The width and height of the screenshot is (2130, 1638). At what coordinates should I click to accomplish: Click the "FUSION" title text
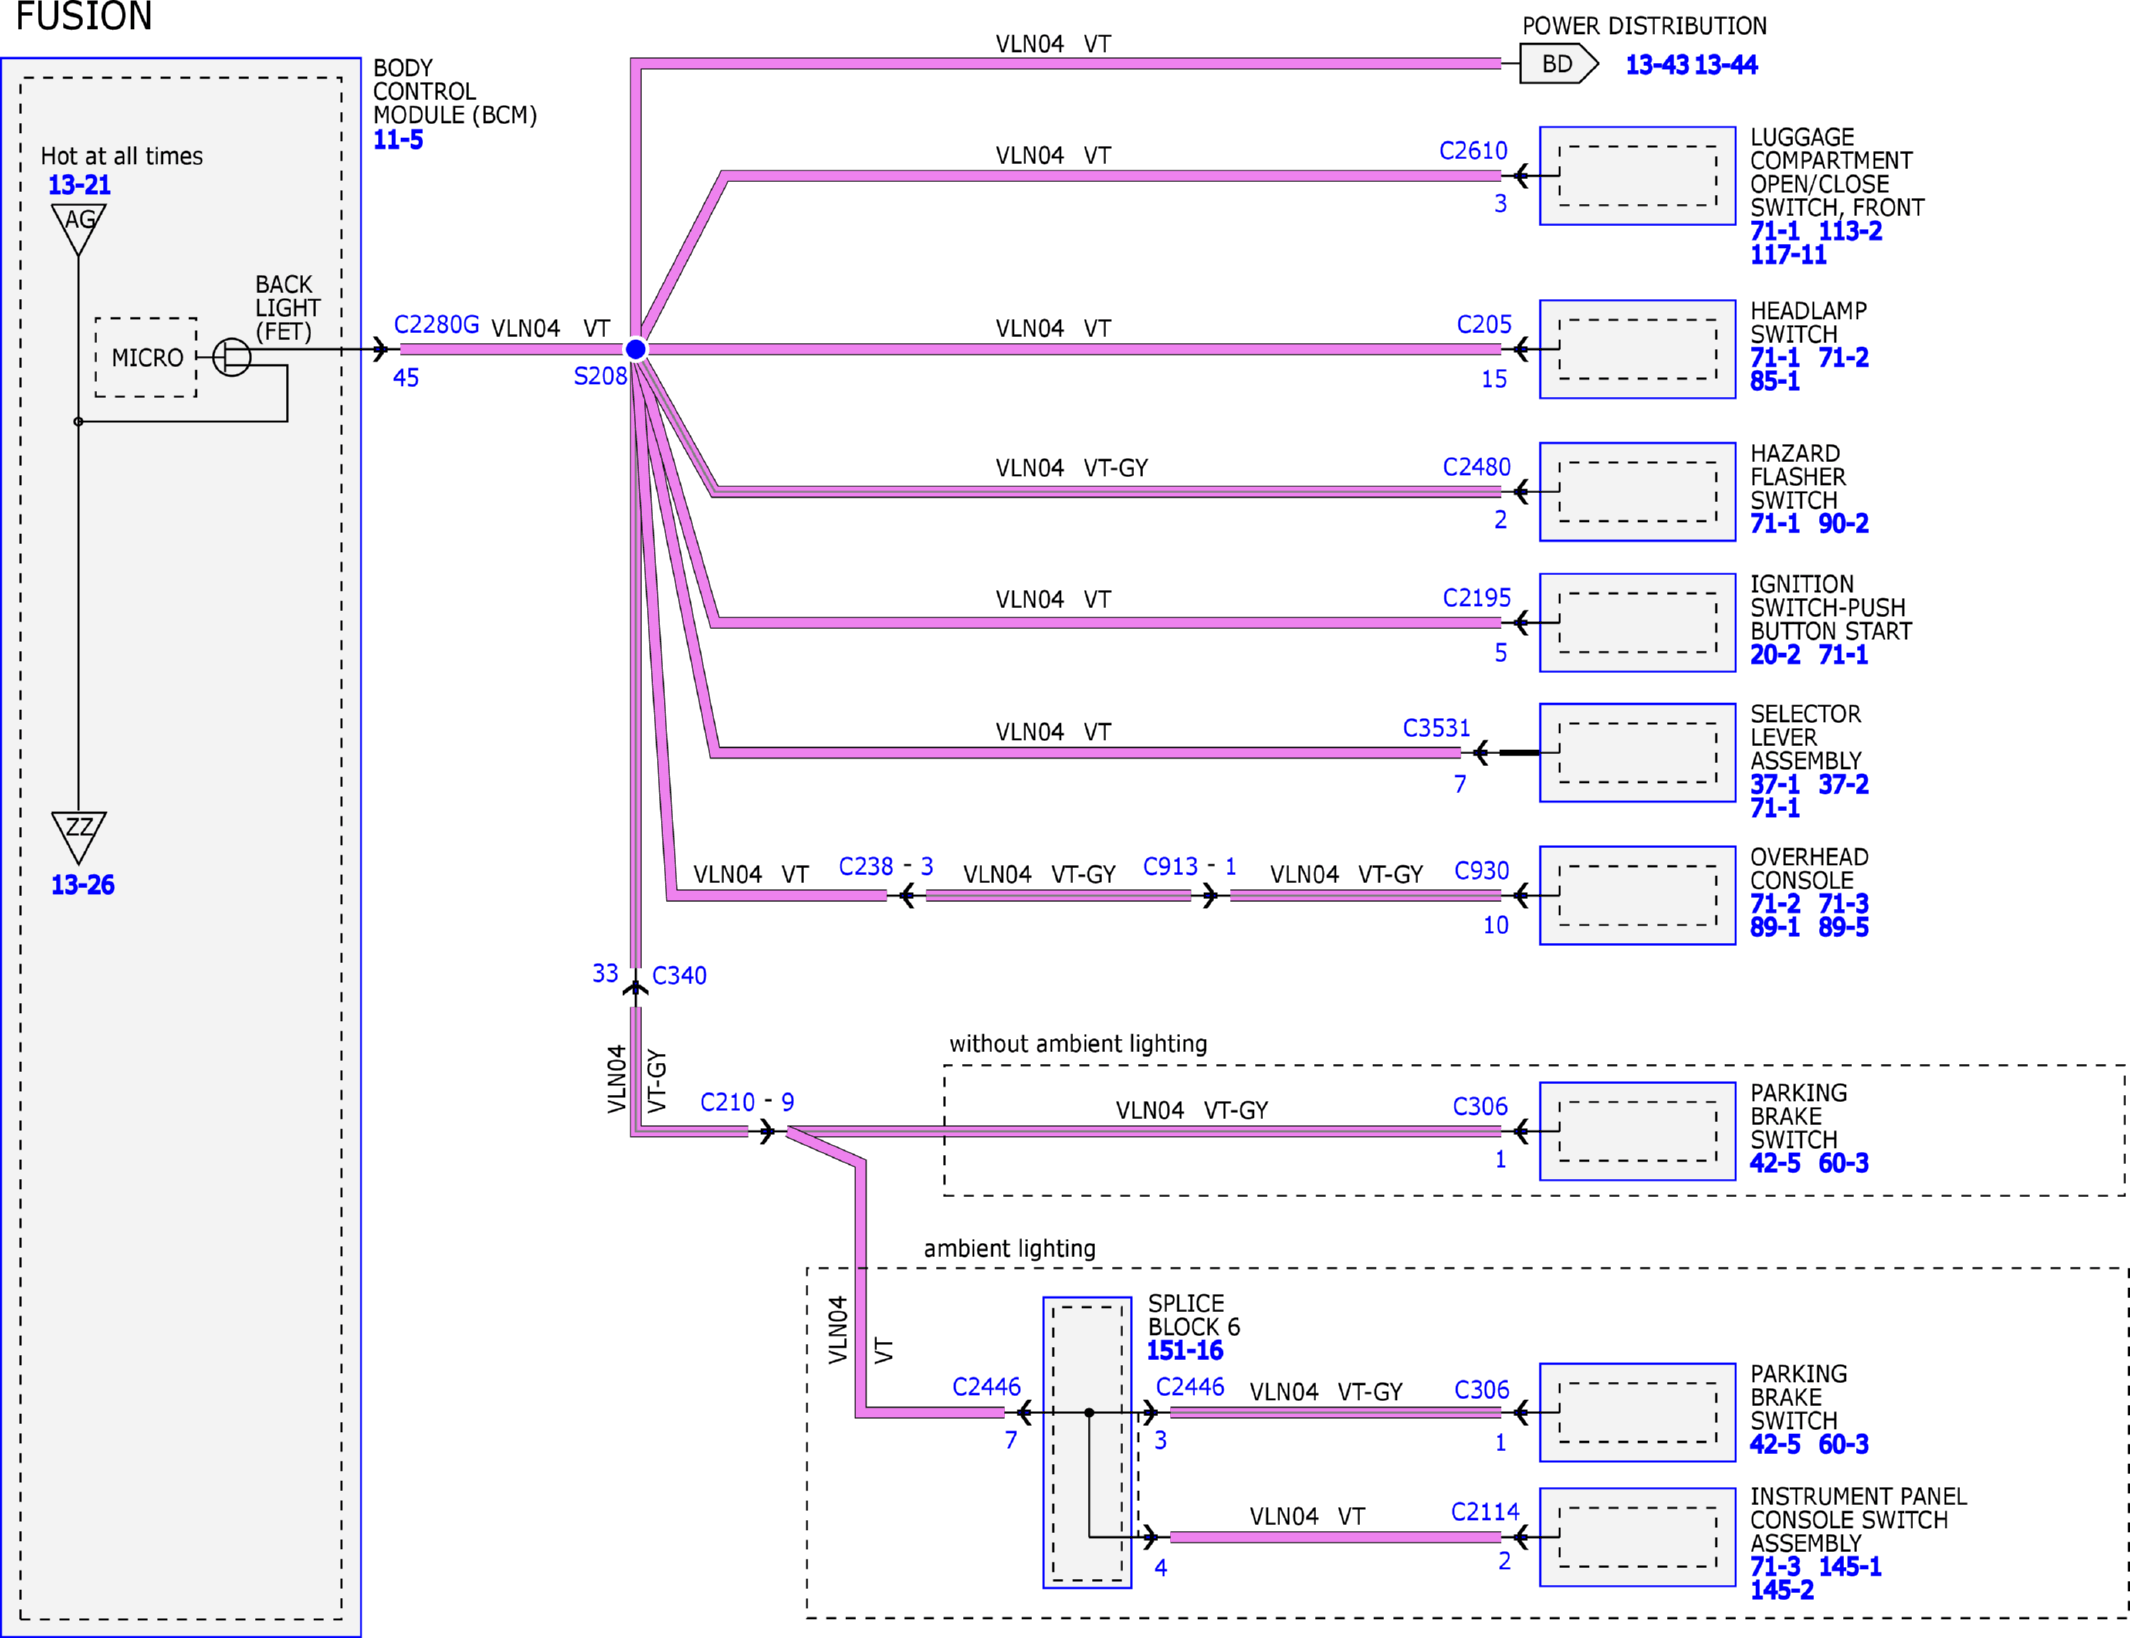(84, 16)
